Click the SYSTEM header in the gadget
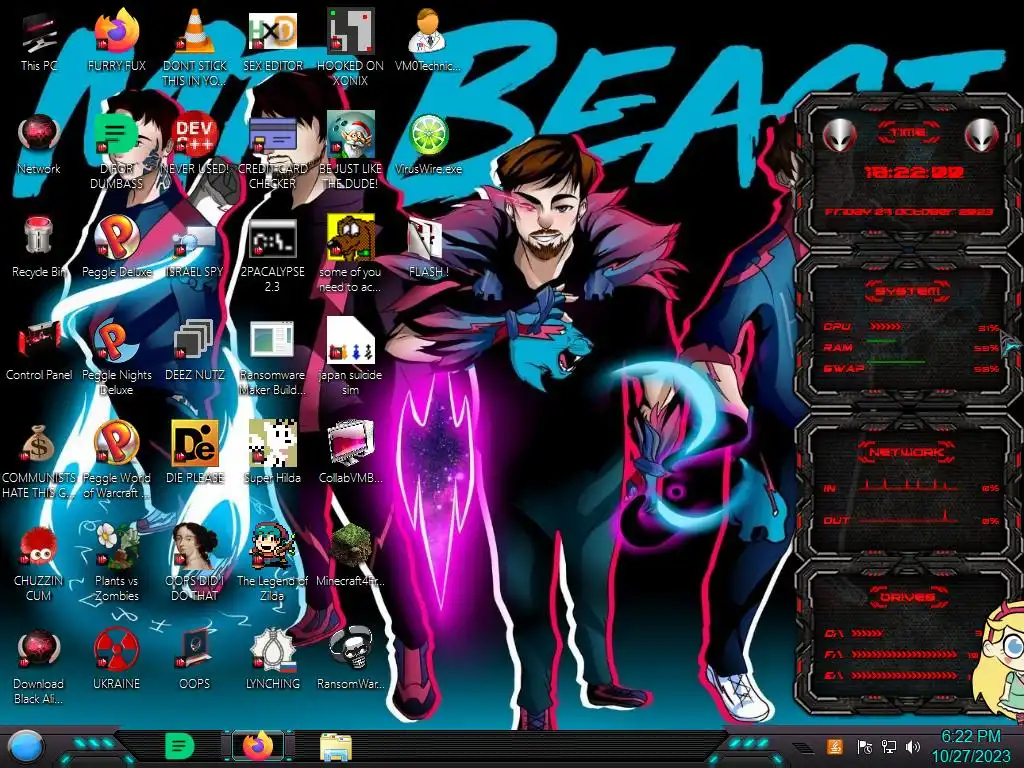 [908, 291]
